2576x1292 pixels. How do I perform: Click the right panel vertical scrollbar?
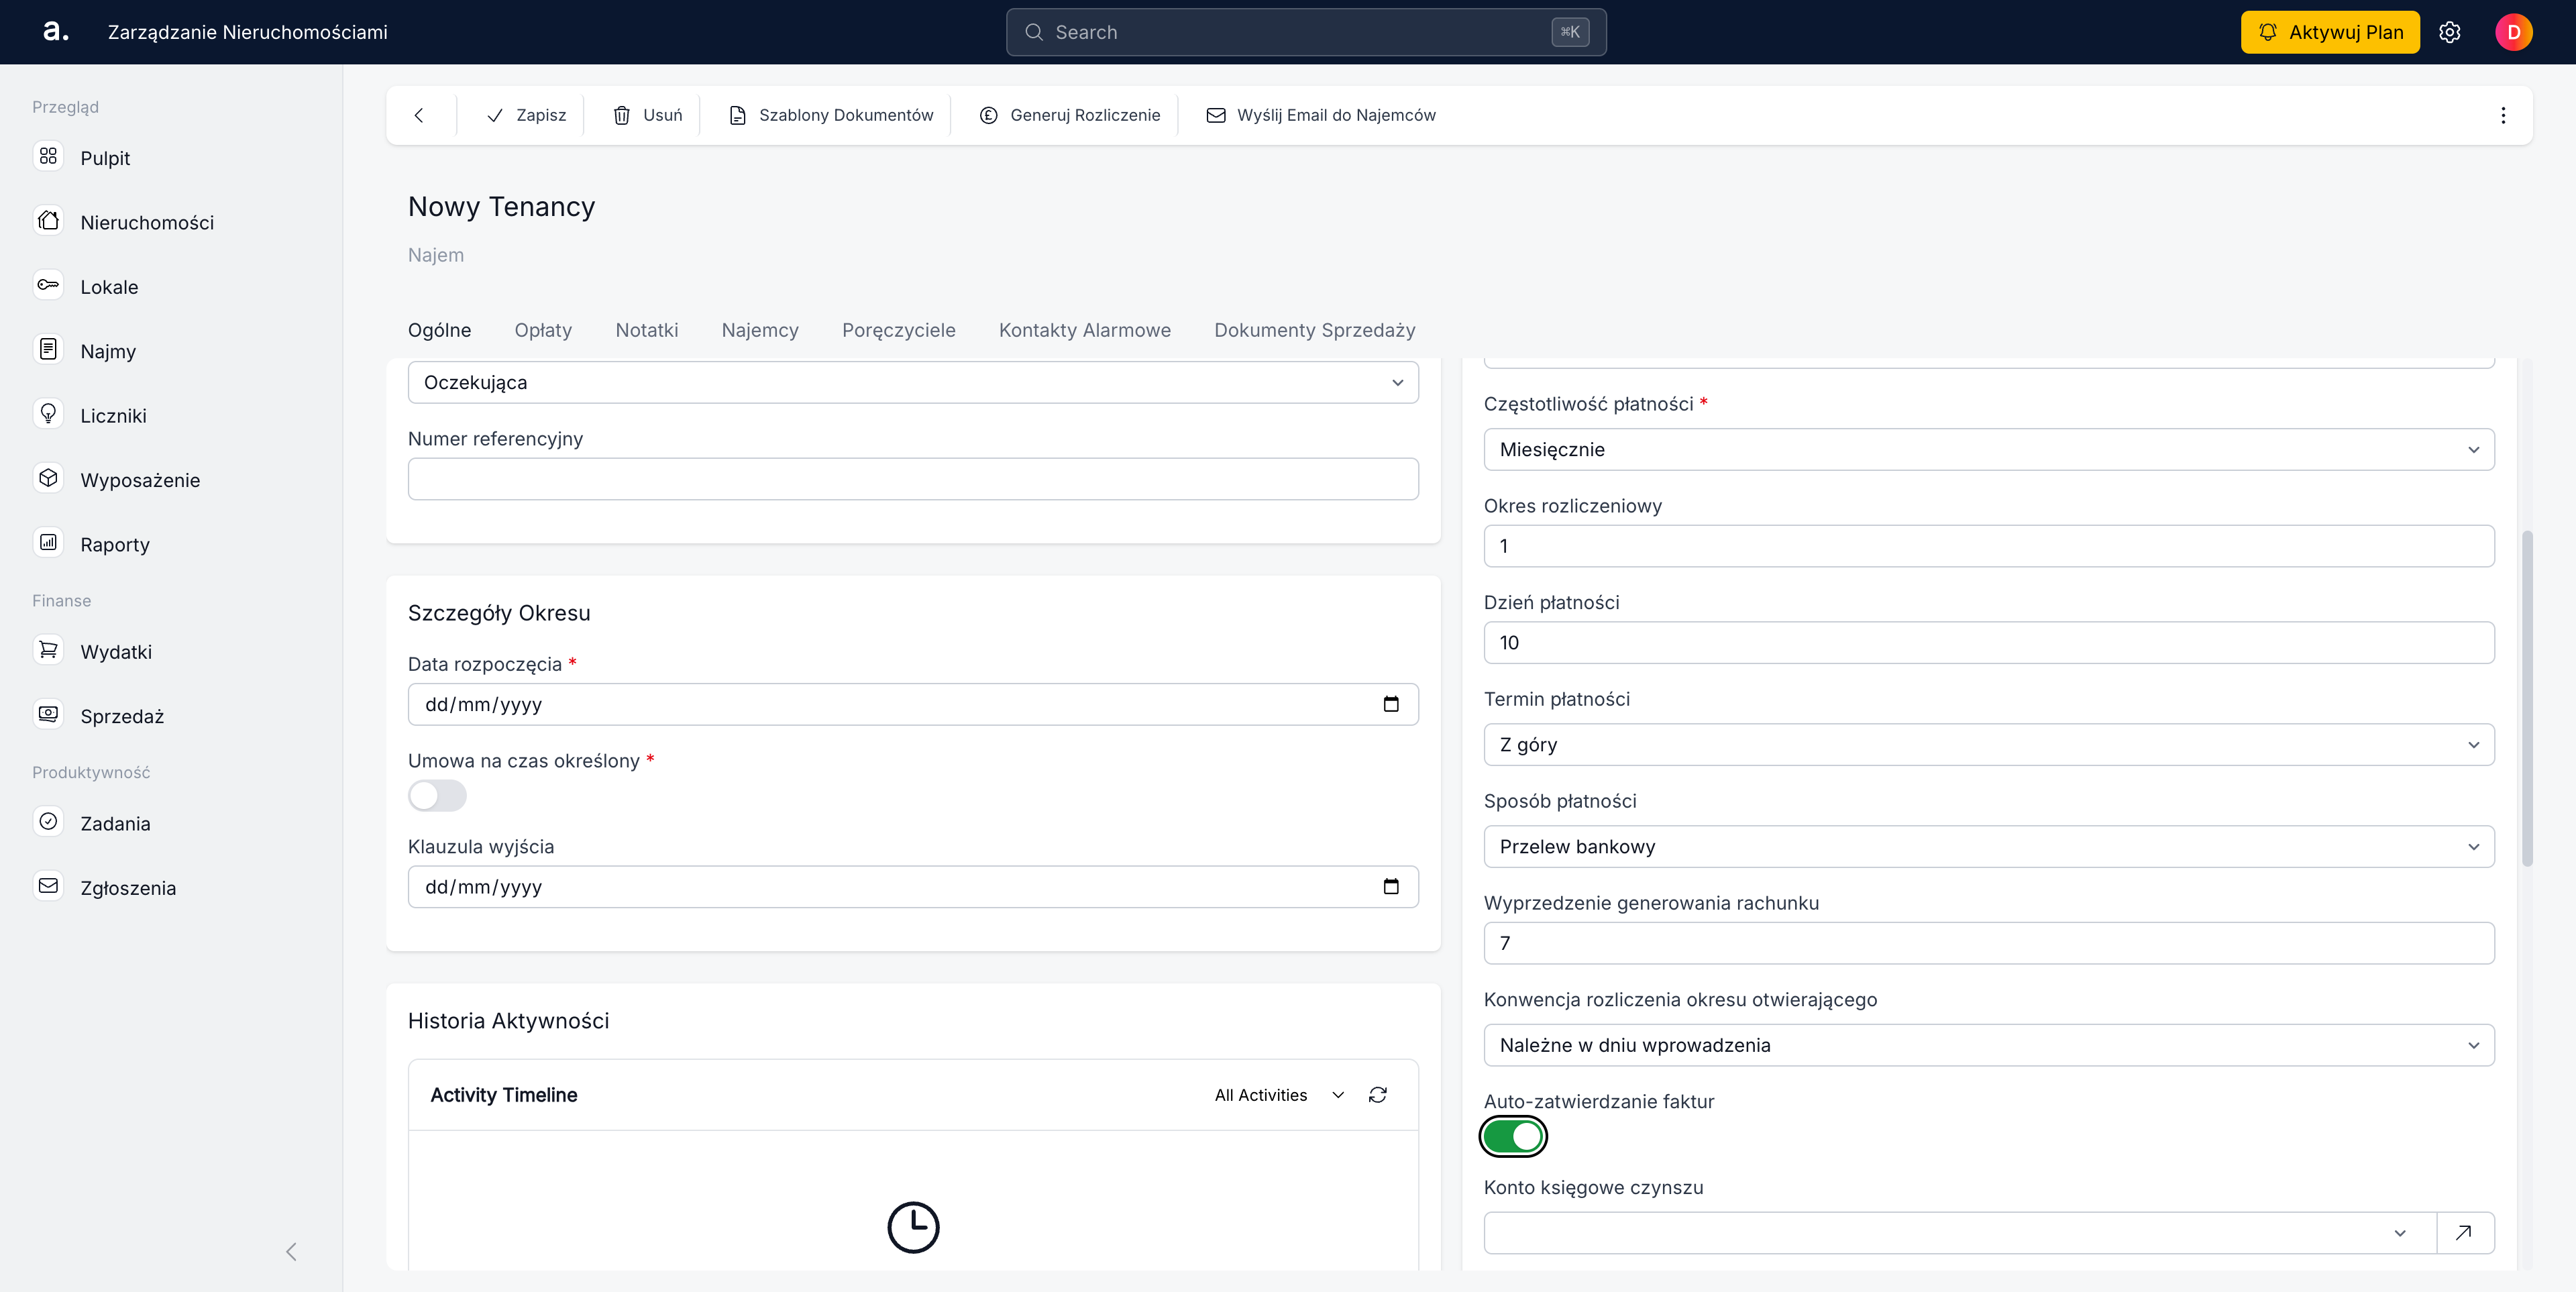click(2527, 698)
